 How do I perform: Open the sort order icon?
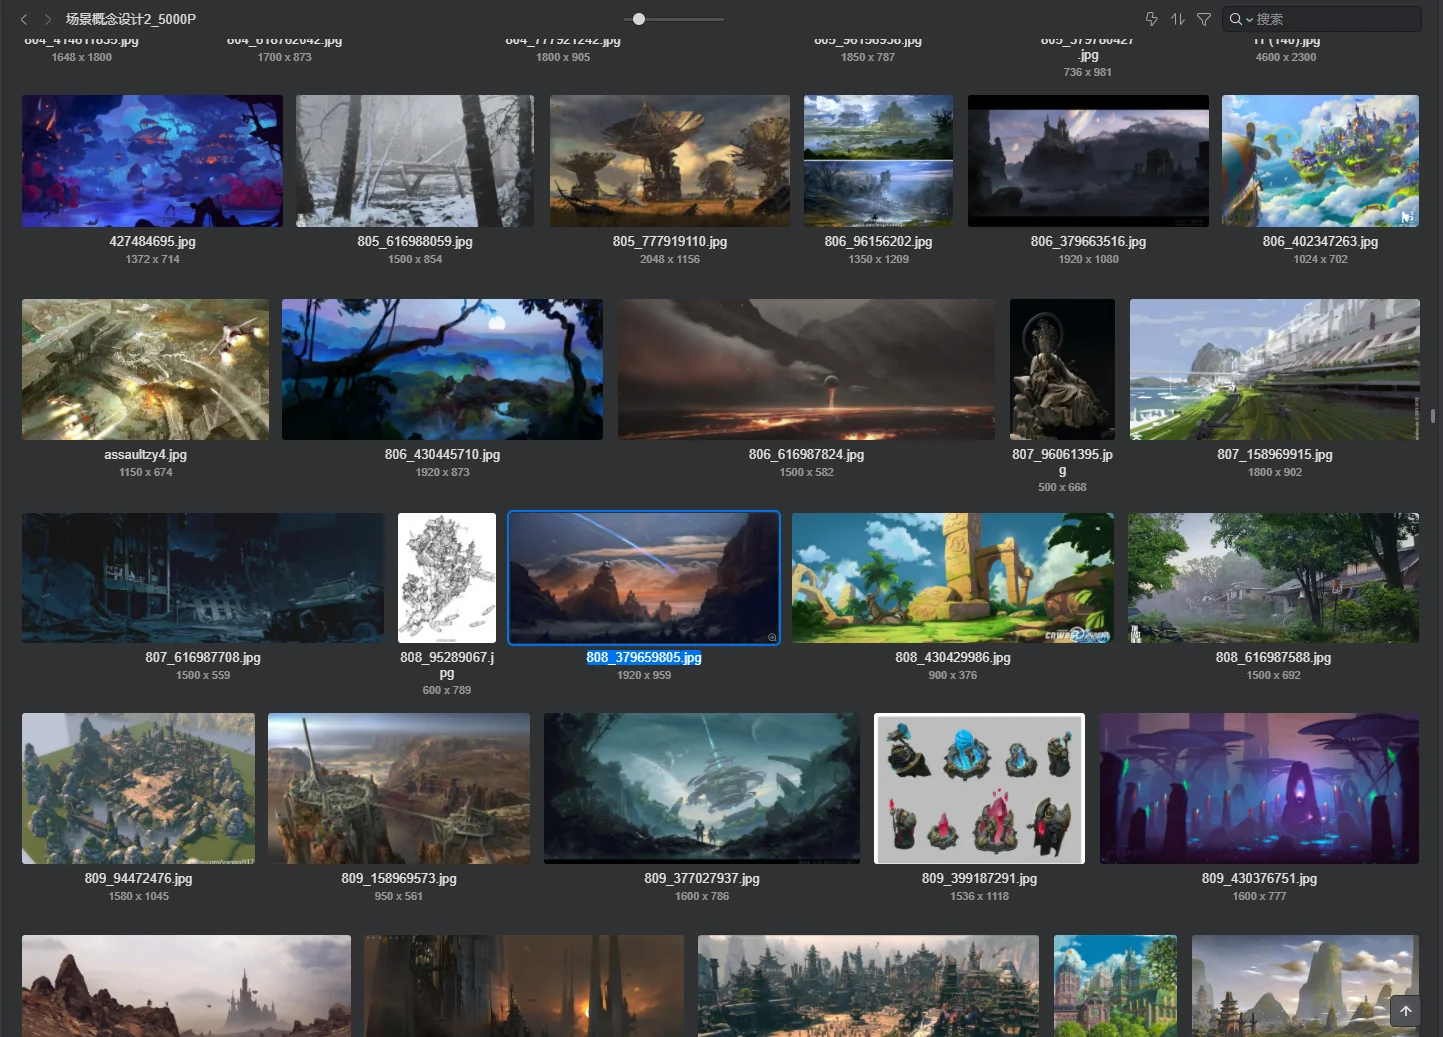(x=1178, y=19)
